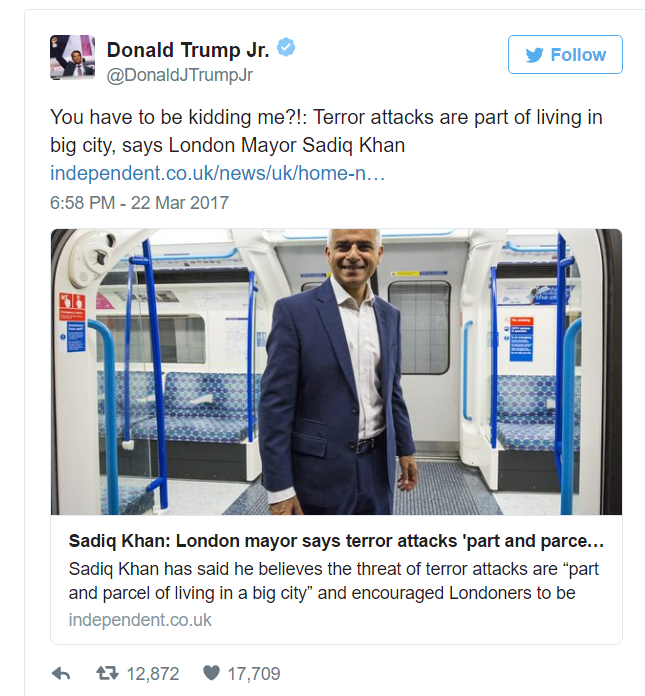Viewport: 645px width, 696px height.
Task: View the 12,872 retweets count
Action: pyautogui.click(x=153, y=674)
